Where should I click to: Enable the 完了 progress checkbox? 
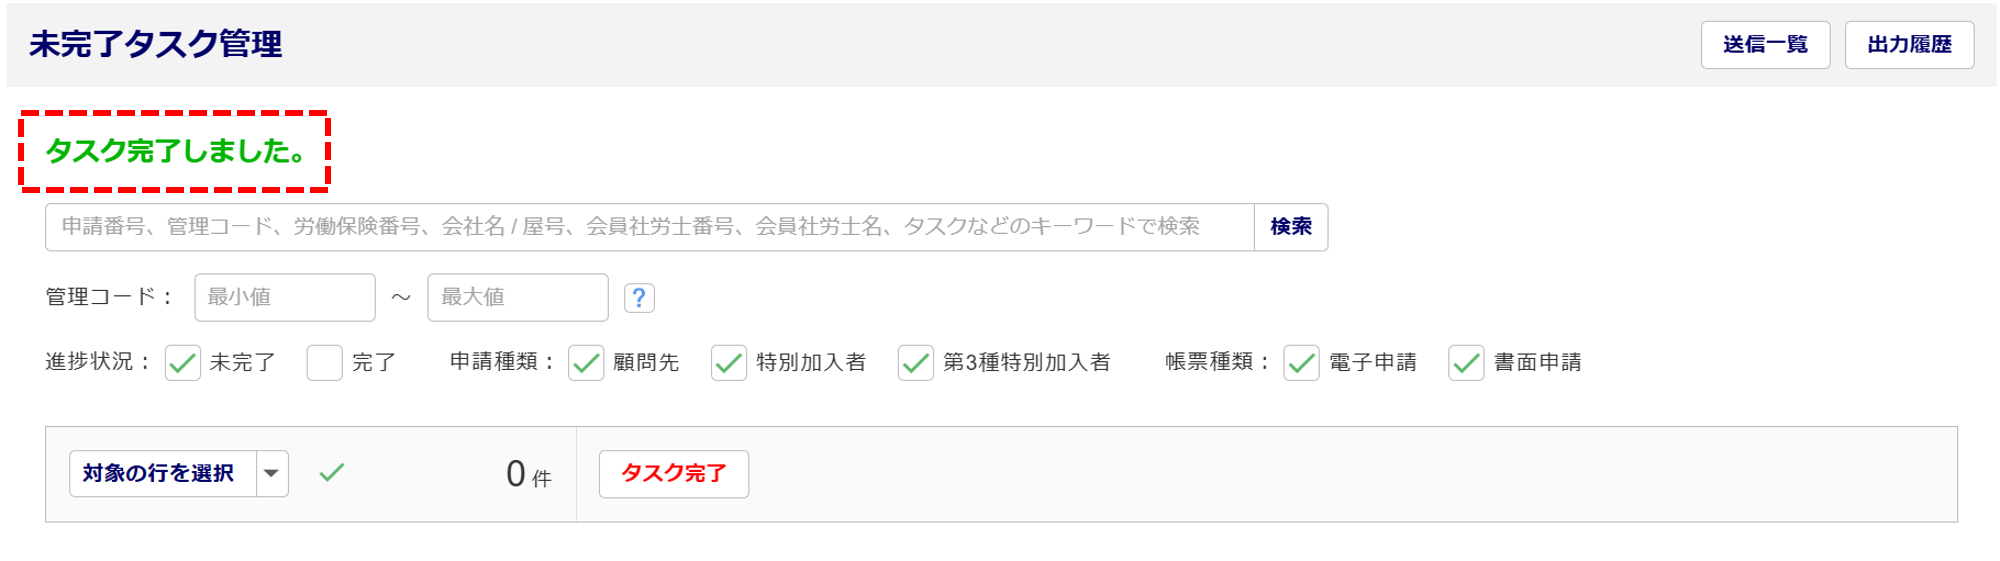(324, 363)
